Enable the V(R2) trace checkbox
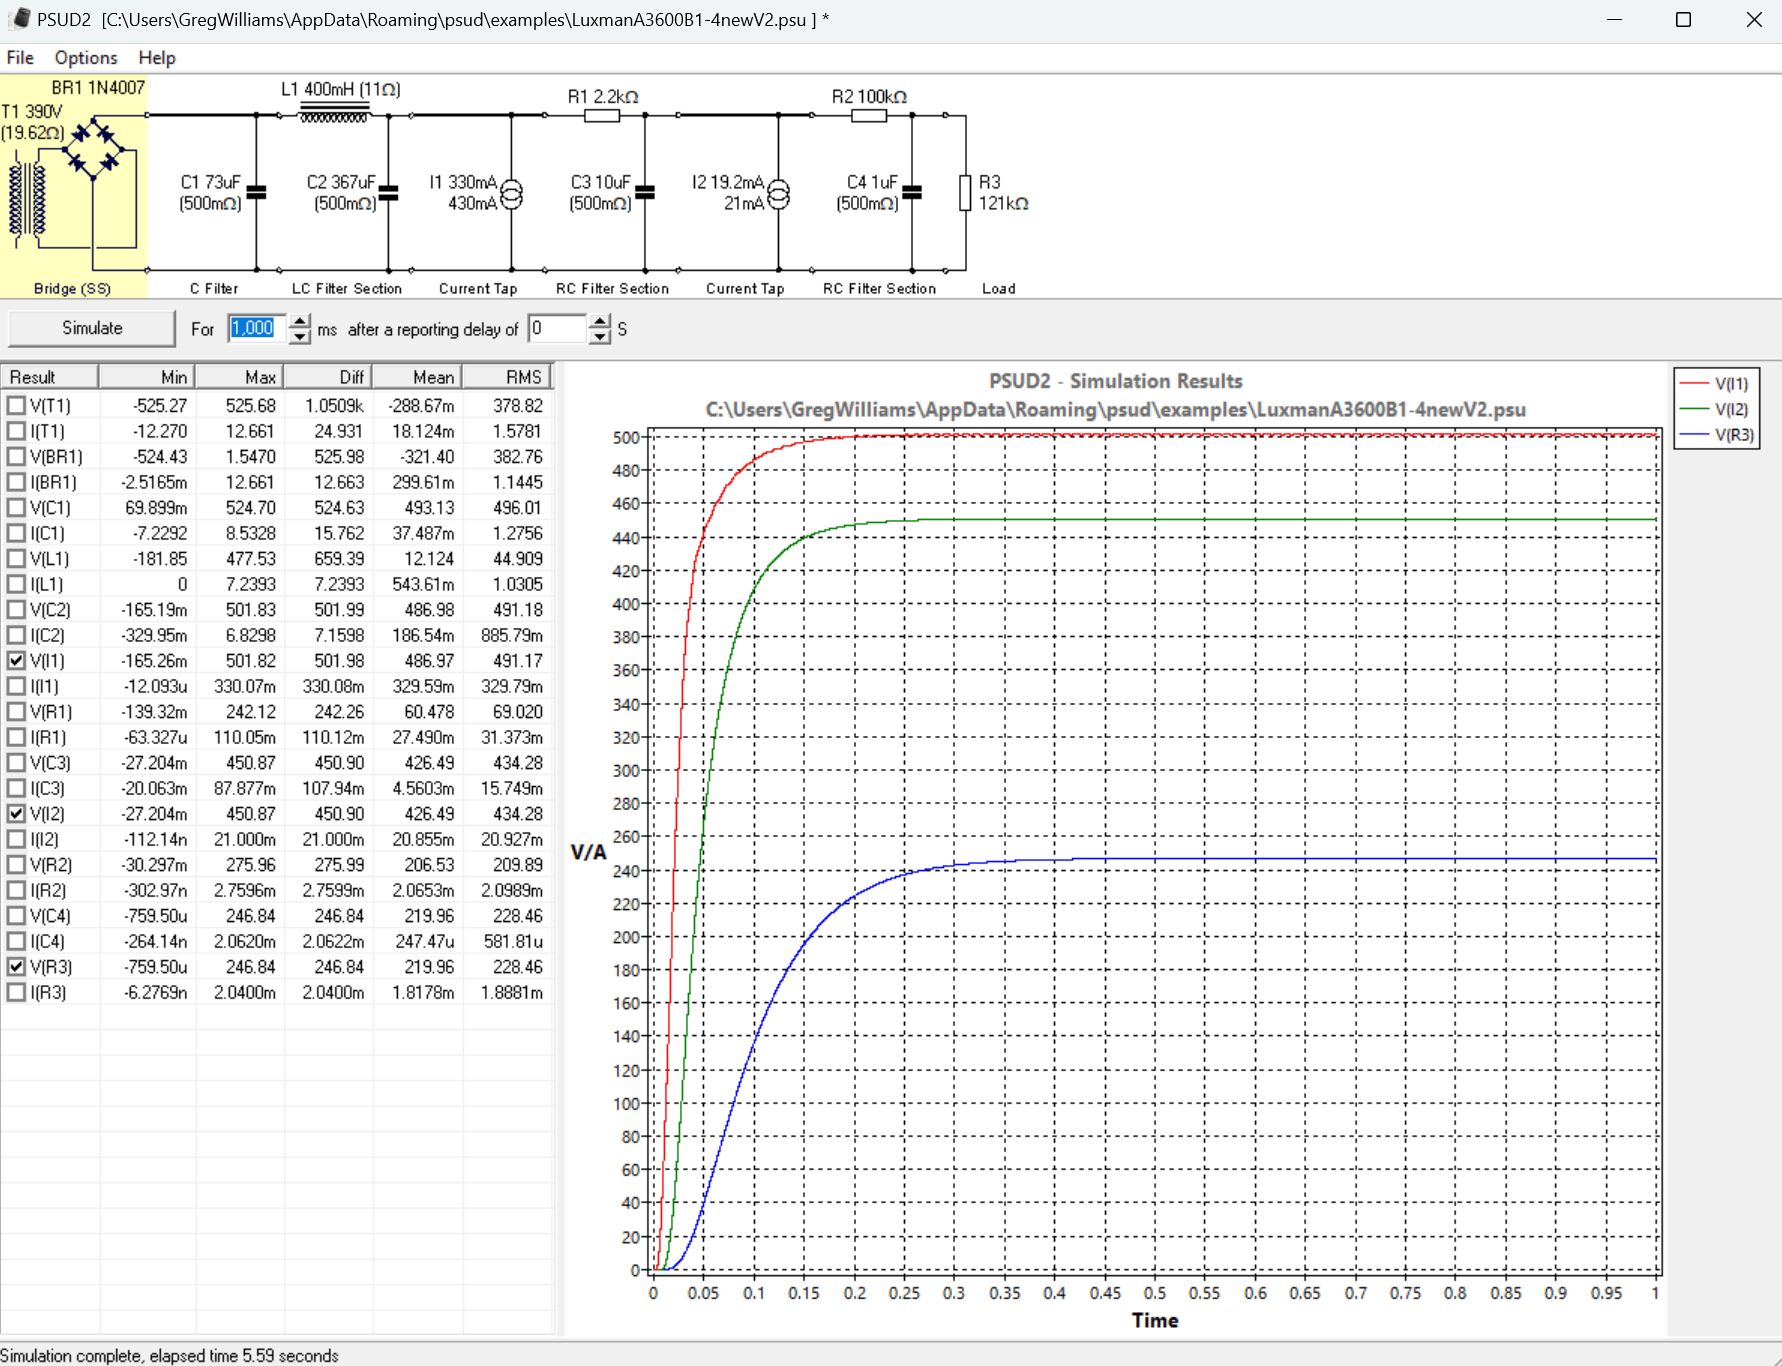This screenshot has width=1782, height=1366. (x=16, y=865)
